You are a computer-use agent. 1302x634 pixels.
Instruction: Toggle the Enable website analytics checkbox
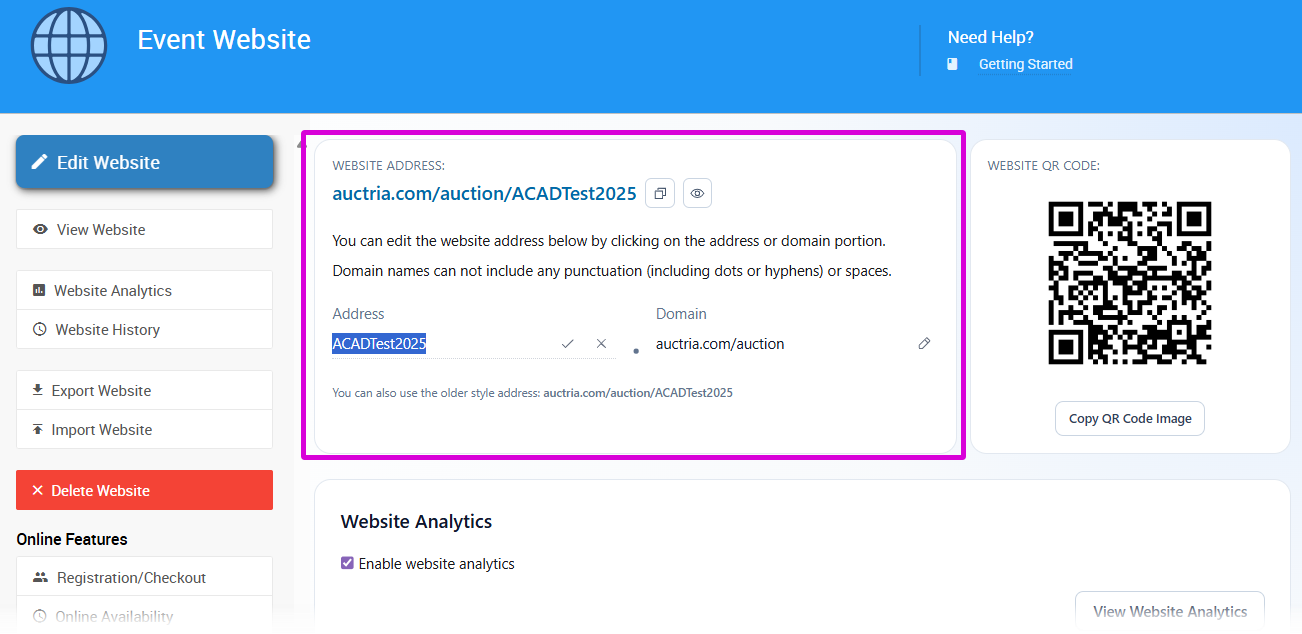tap(348, 563)
